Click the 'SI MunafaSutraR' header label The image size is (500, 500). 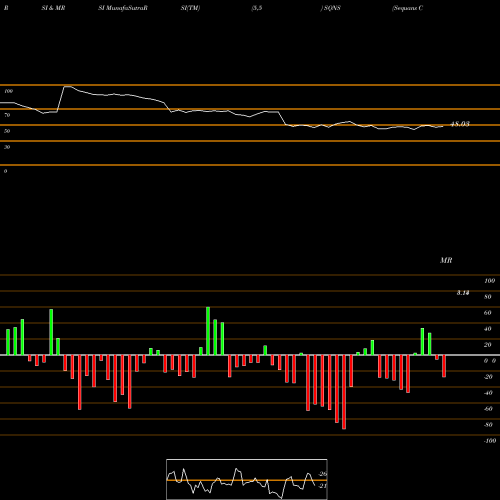point(123,8)
